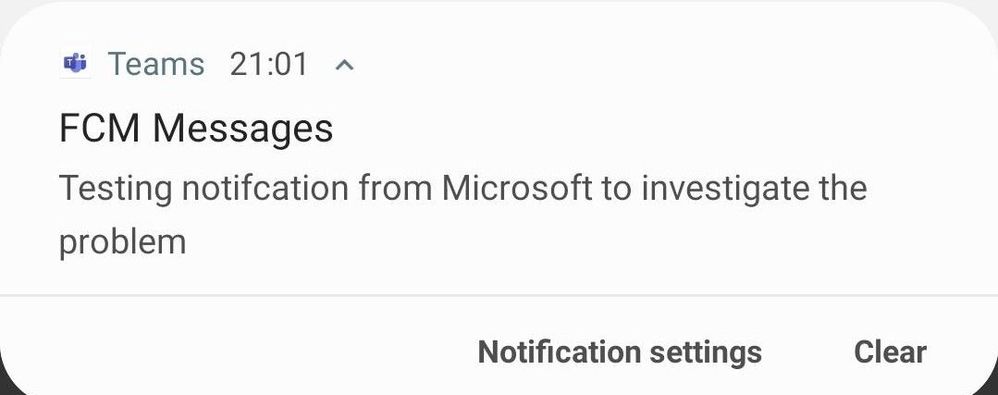This screenshot has width=998, height=395.
Task: Tap the word 'Messages' in the title
Action: (x=242, y=129)
